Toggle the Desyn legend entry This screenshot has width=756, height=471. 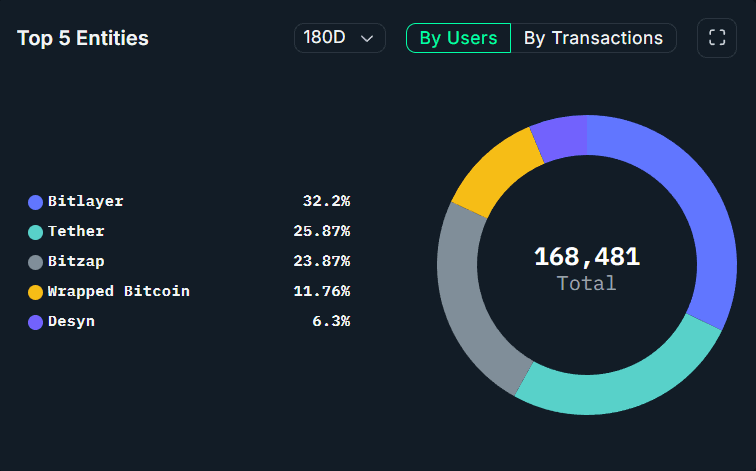pyautogui.click(x=72, y=321)
